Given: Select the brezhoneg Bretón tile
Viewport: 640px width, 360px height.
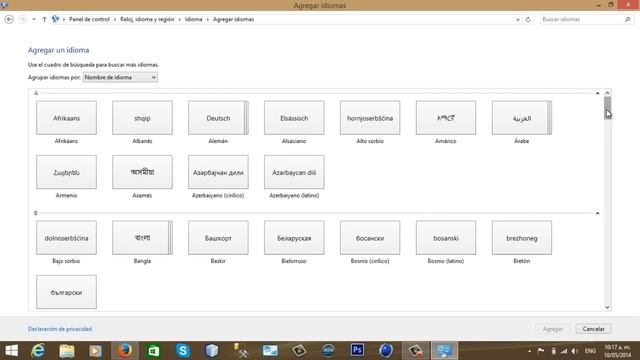Looking at the screenshot, I should click(522, 238).
